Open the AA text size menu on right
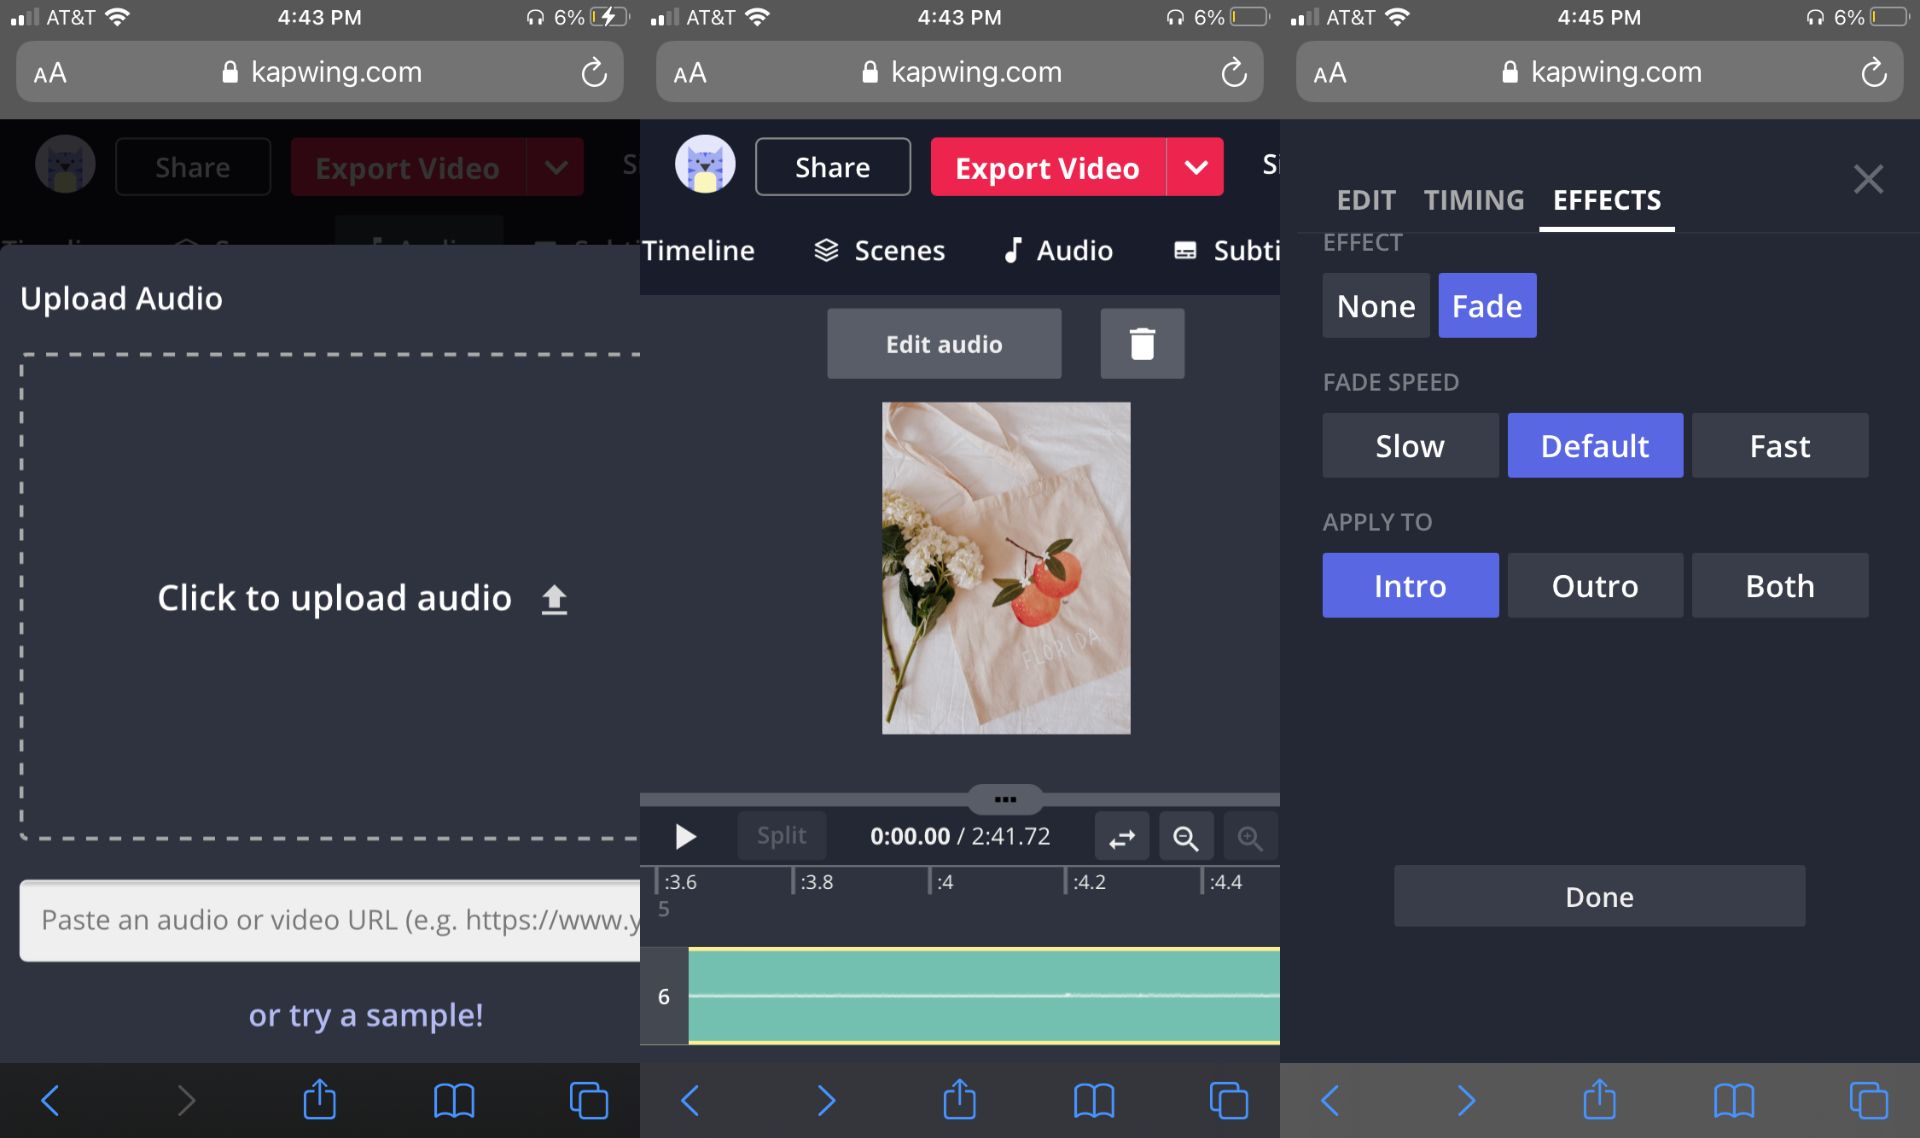This screenshot has width=1920, height=1138. 1330,73
